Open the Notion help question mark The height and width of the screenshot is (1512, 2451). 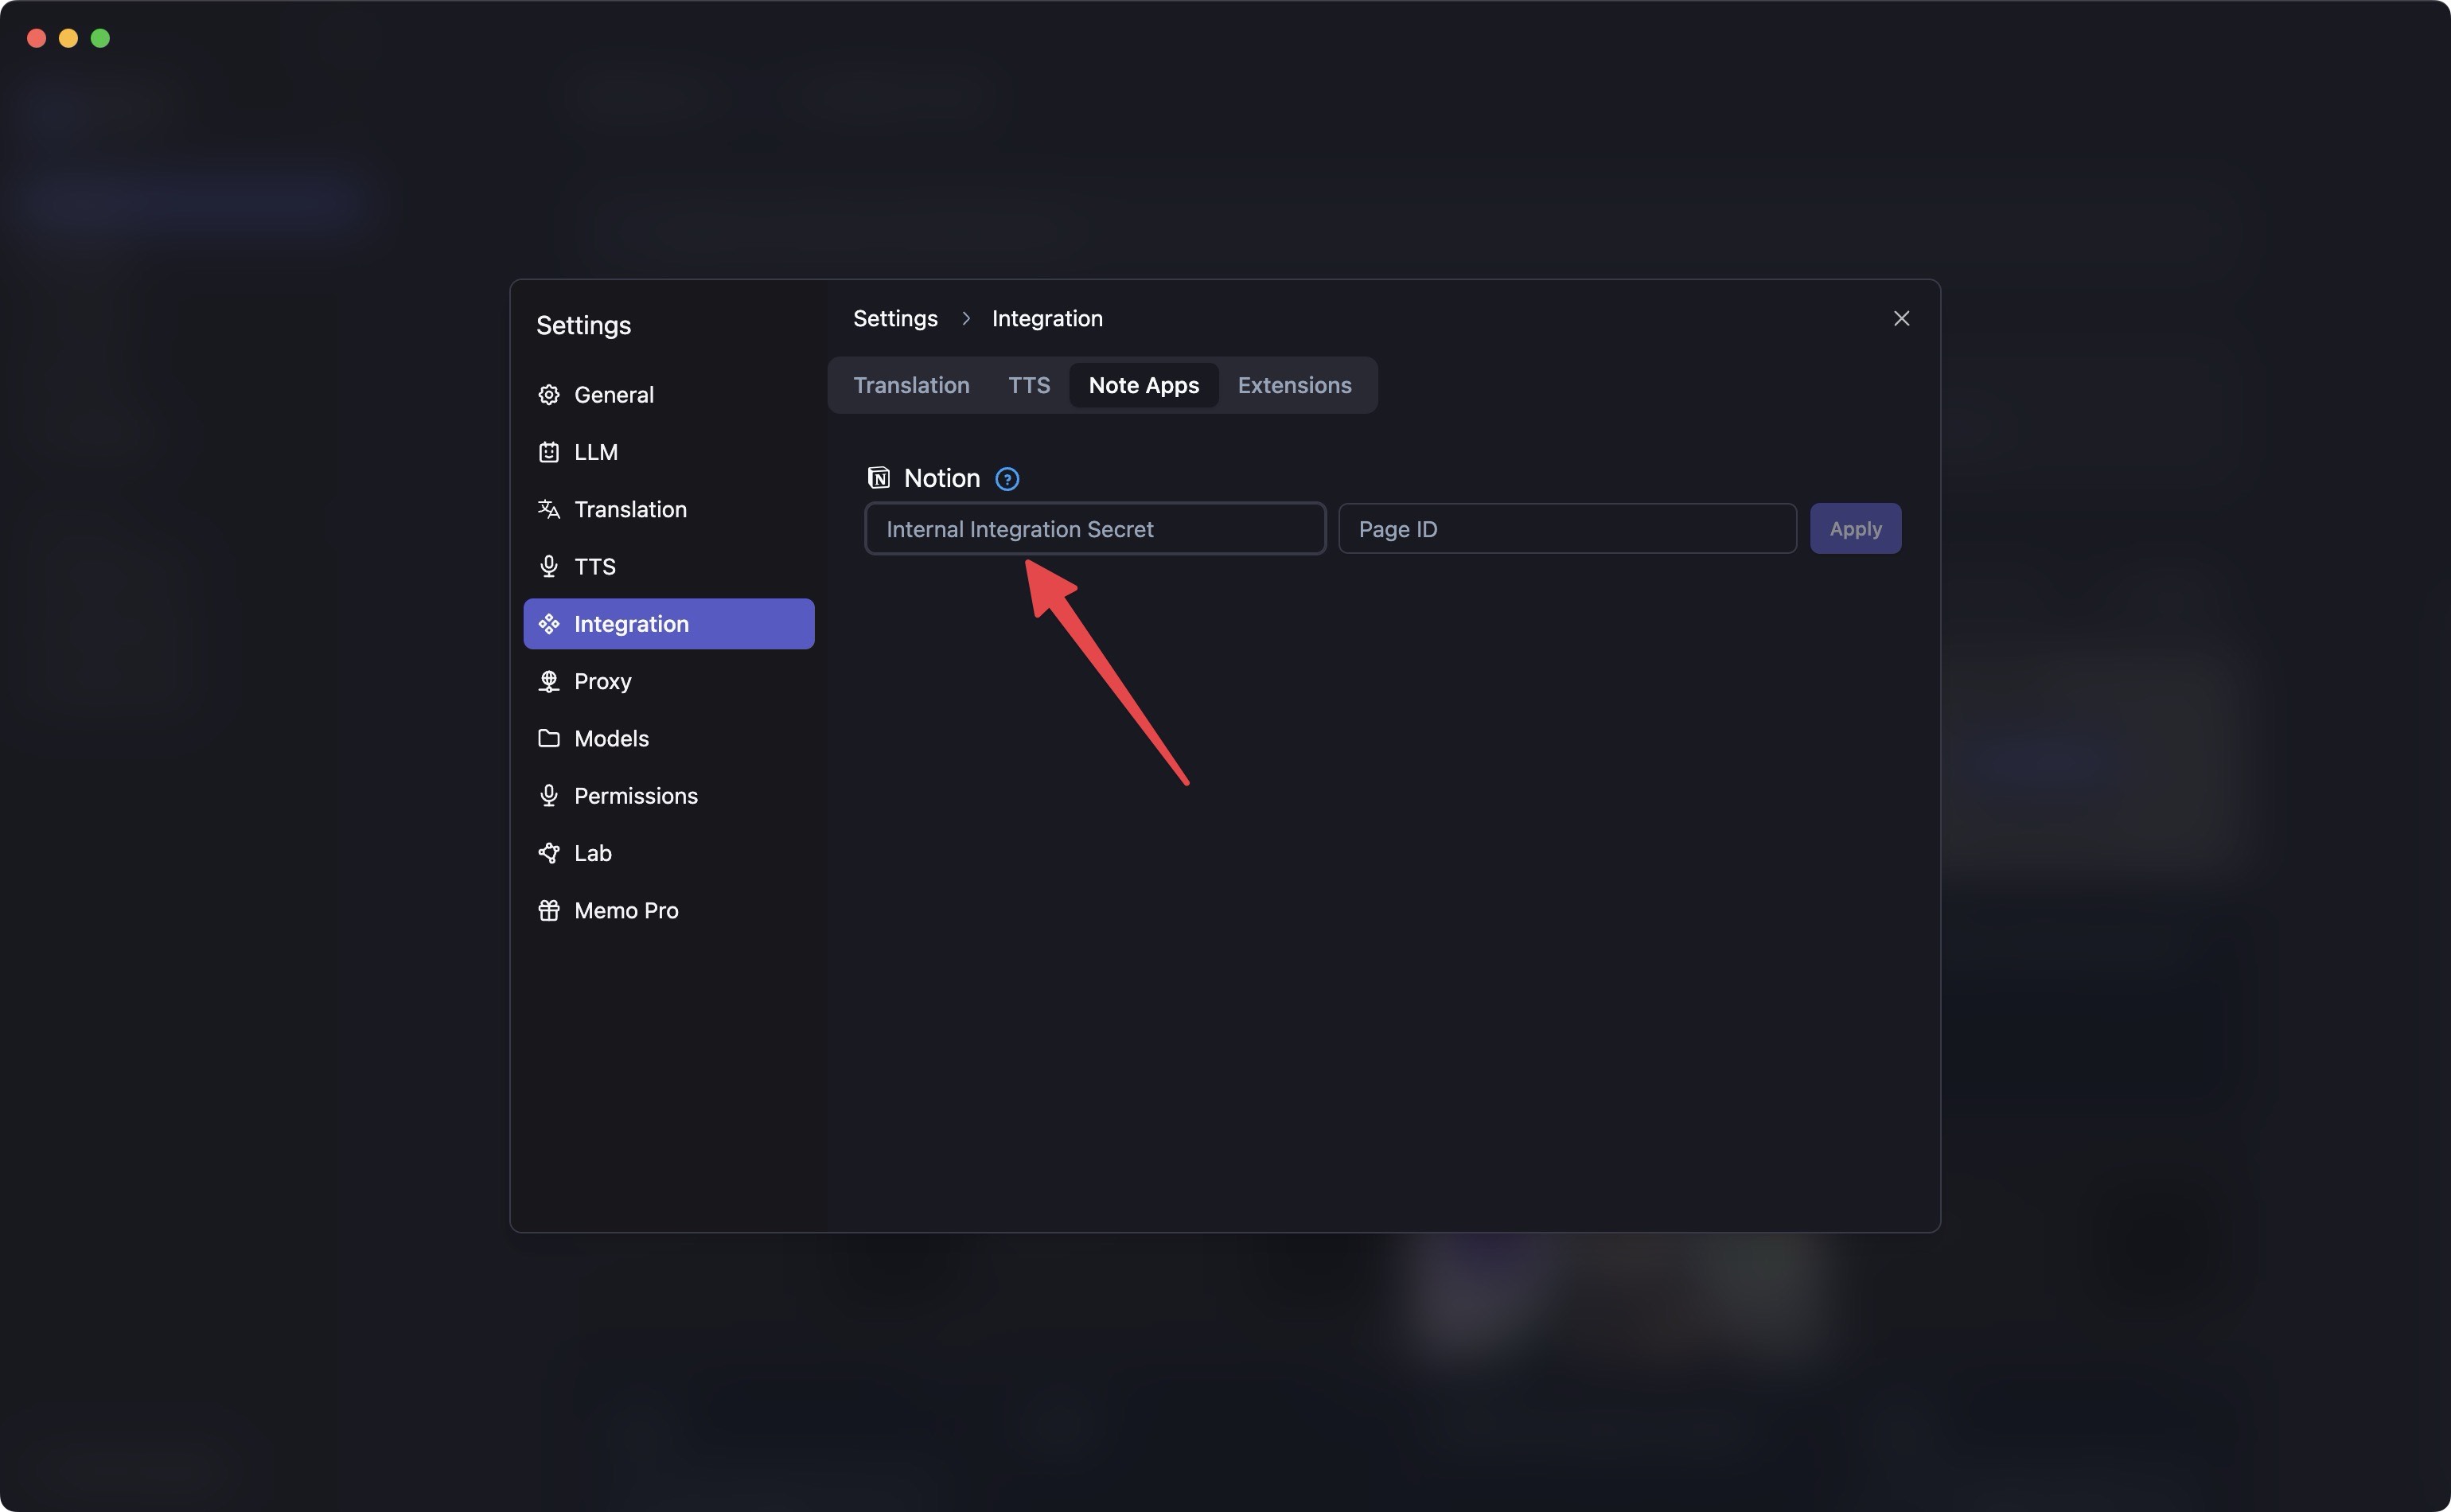1007,479
